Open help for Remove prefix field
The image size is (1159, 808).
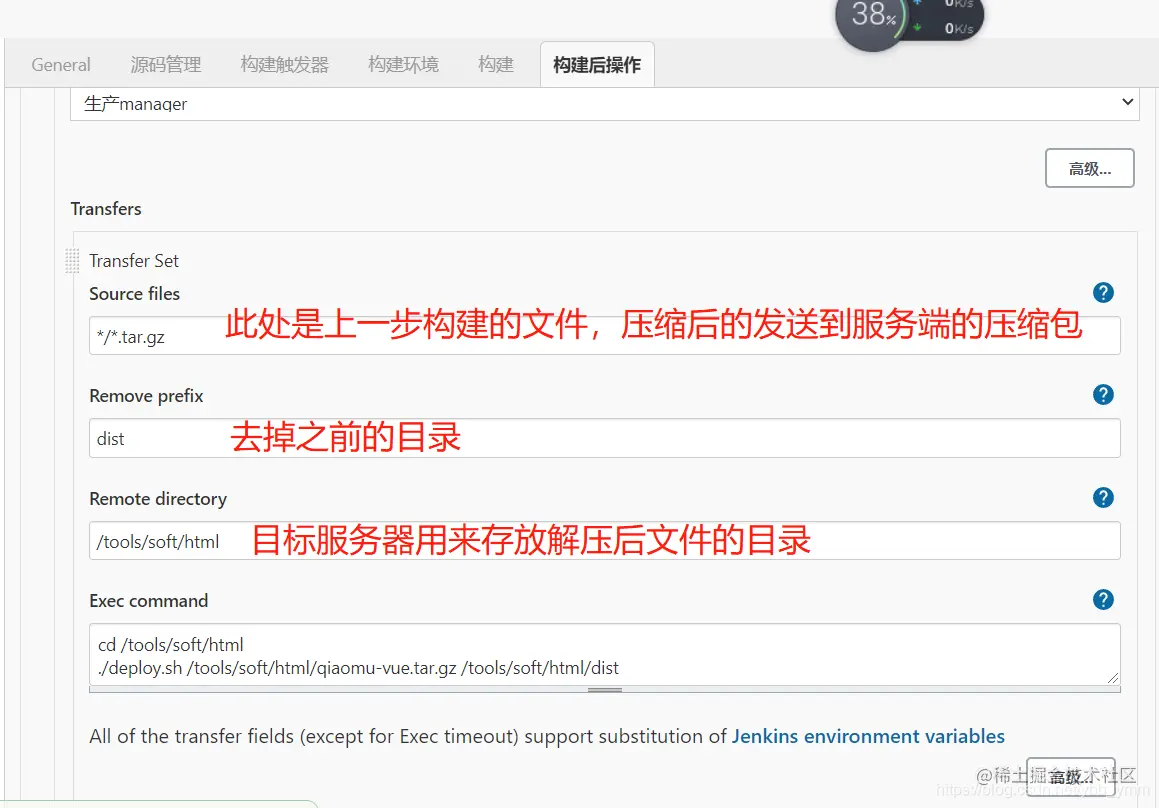(x=1103, y=395)
